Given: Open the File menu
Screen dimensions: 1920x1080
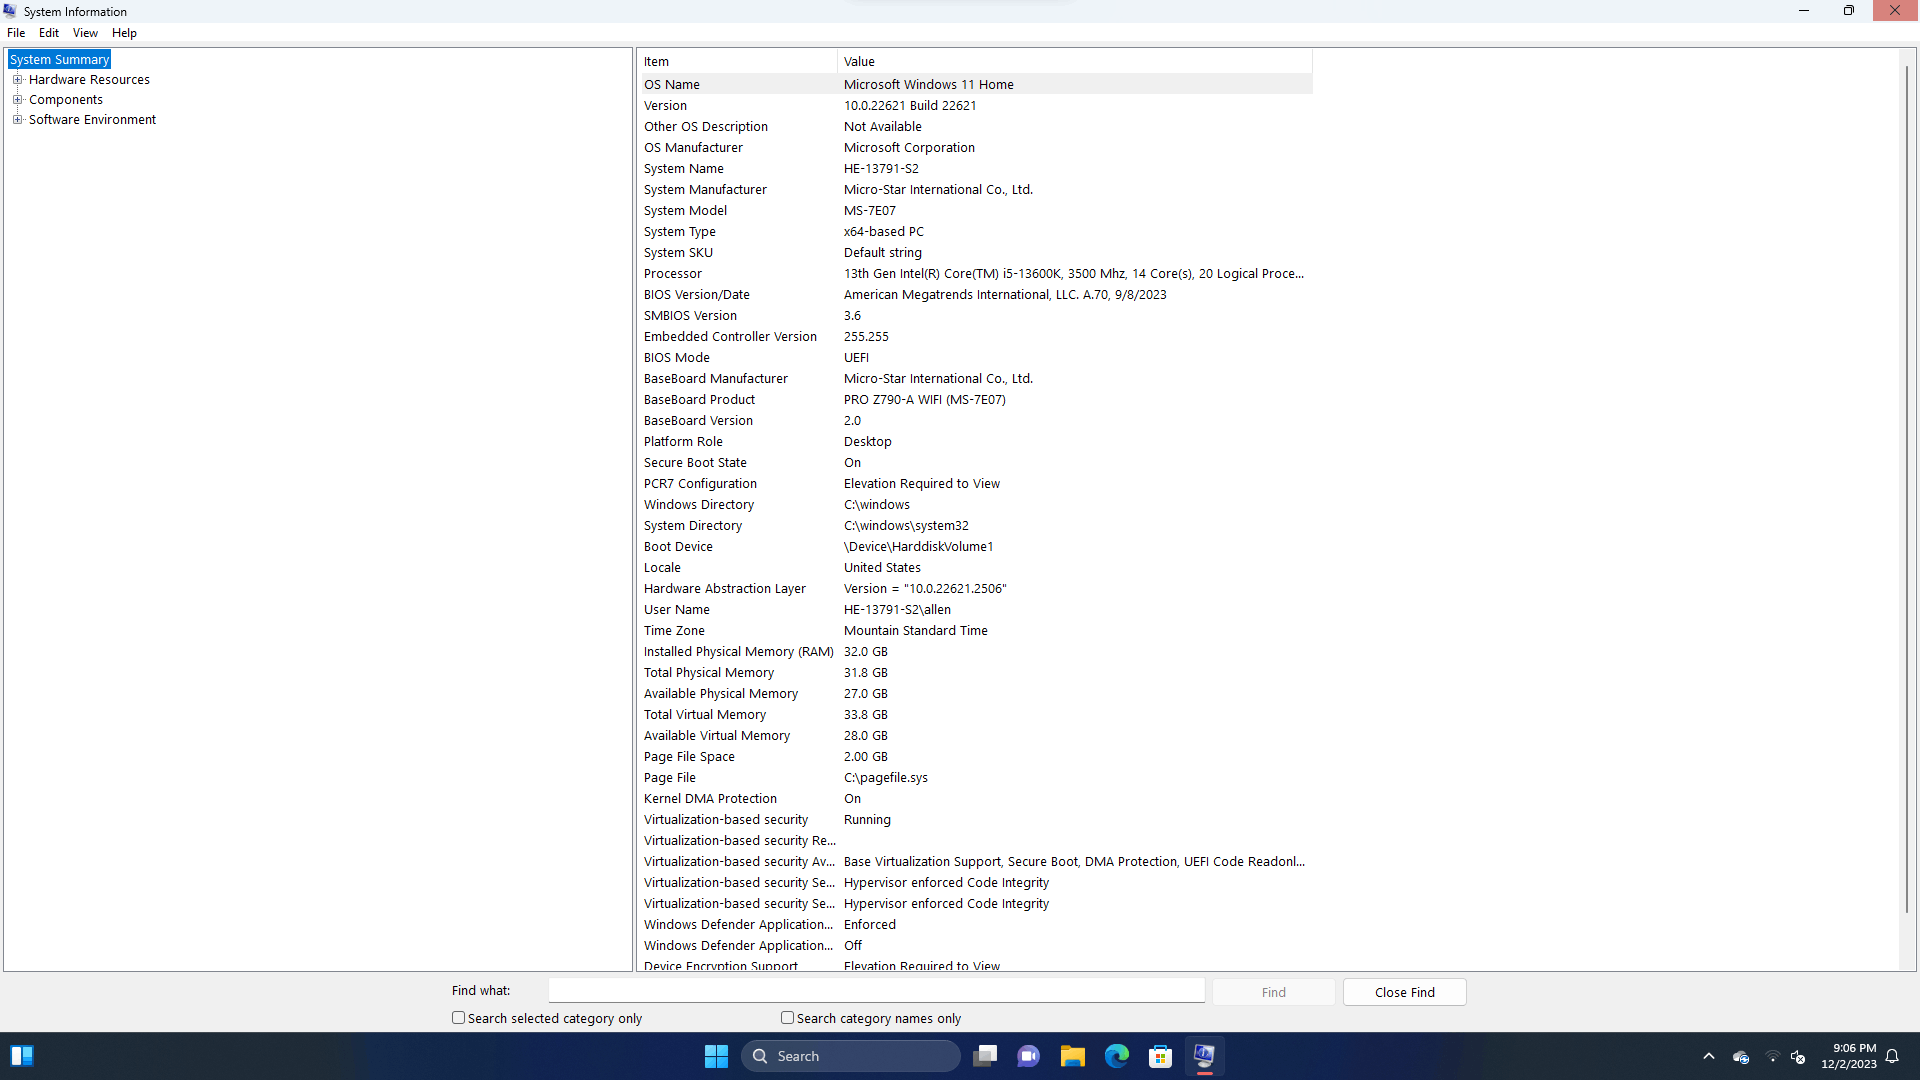Looking at the screenshot, I should pyautogui.click(x=16, y=33).
